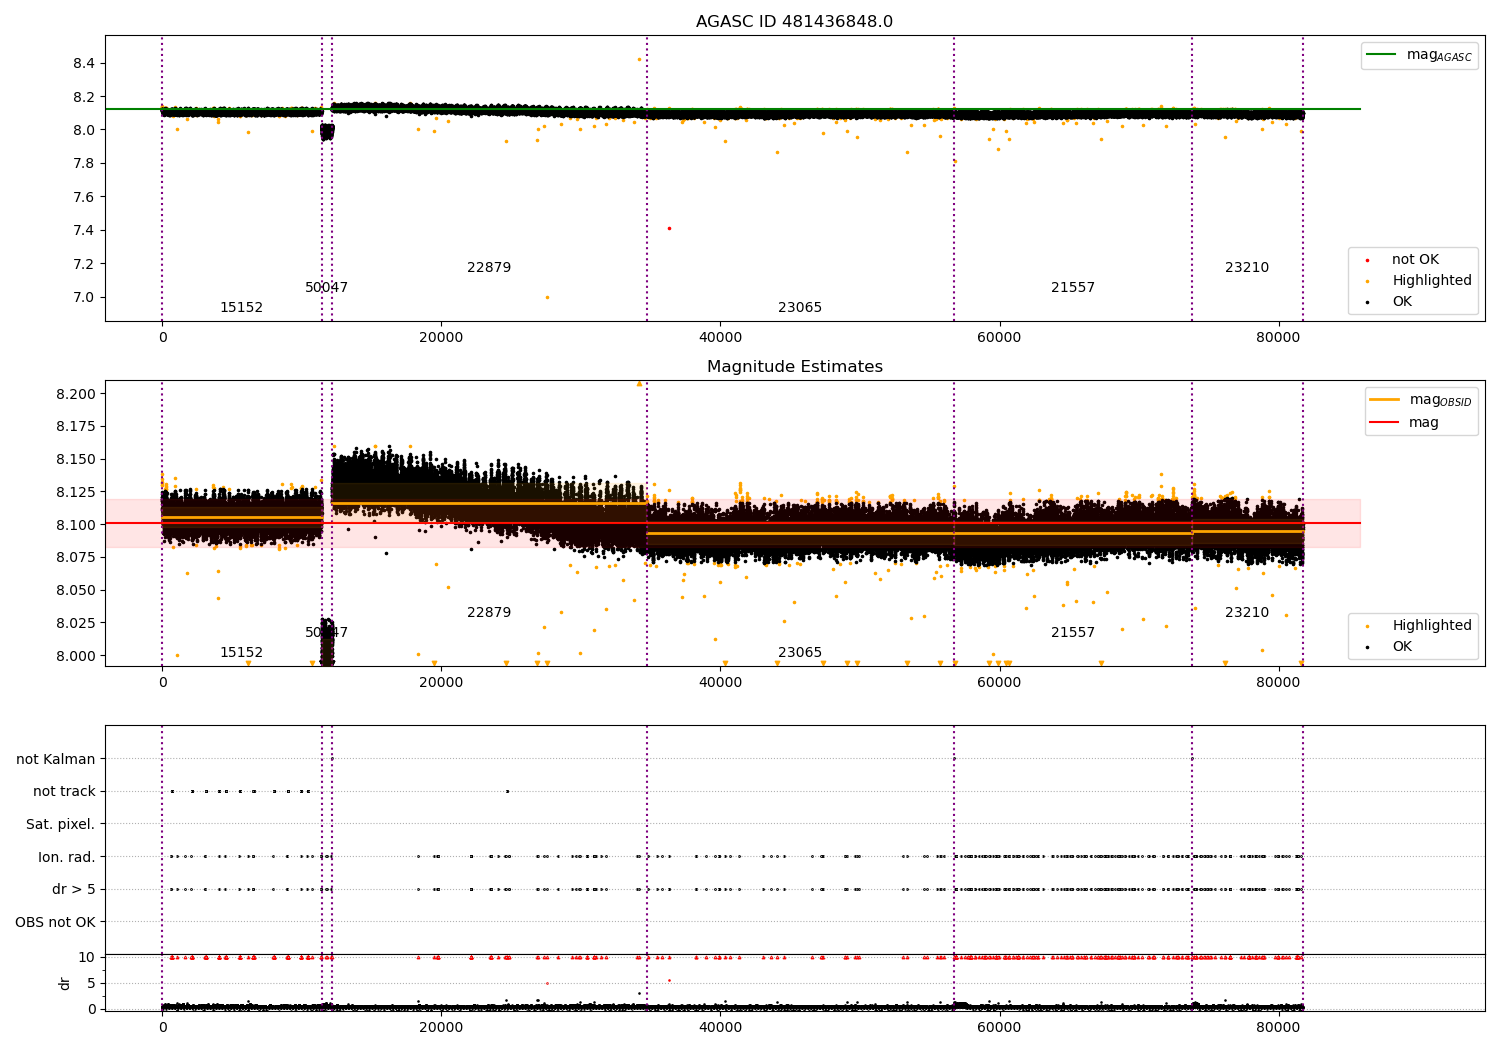Screen dimensions: 1500x1050
Task: Click OBSID label 23065 in top plot
Action: click(800, 308)
